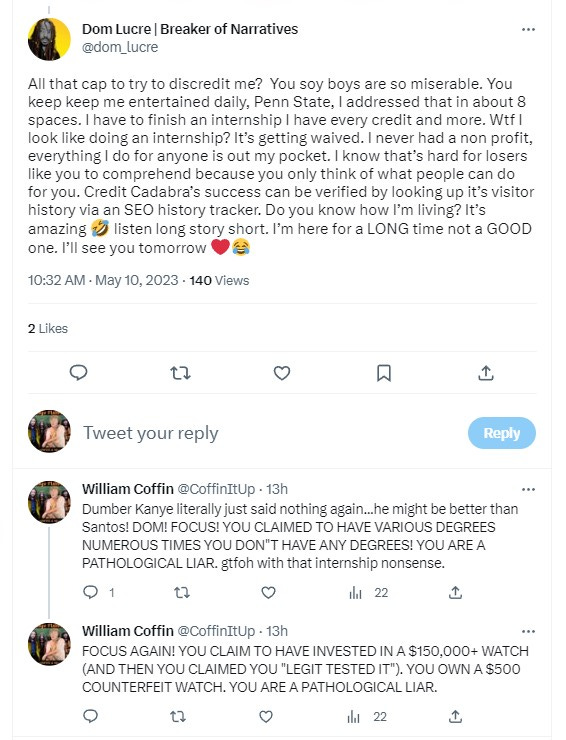Viewport: 566px width, 740px height.
Task: Reply to the Dumber Kanye comment
Action: click(90, 592)
